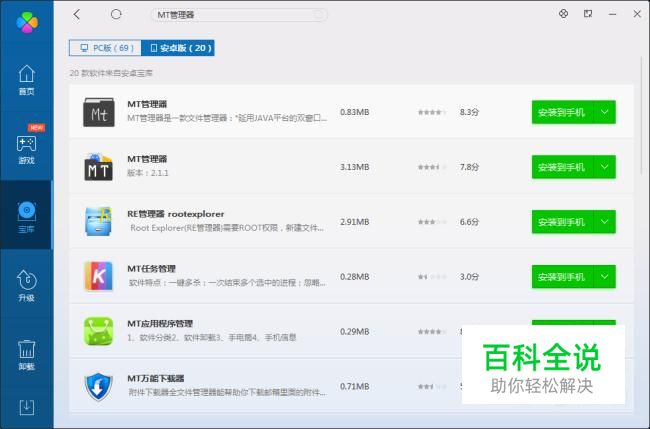Install RE管理器 rootexplorer to phone
This screenshot has height=429, width=650.
[x=563, y=222]
